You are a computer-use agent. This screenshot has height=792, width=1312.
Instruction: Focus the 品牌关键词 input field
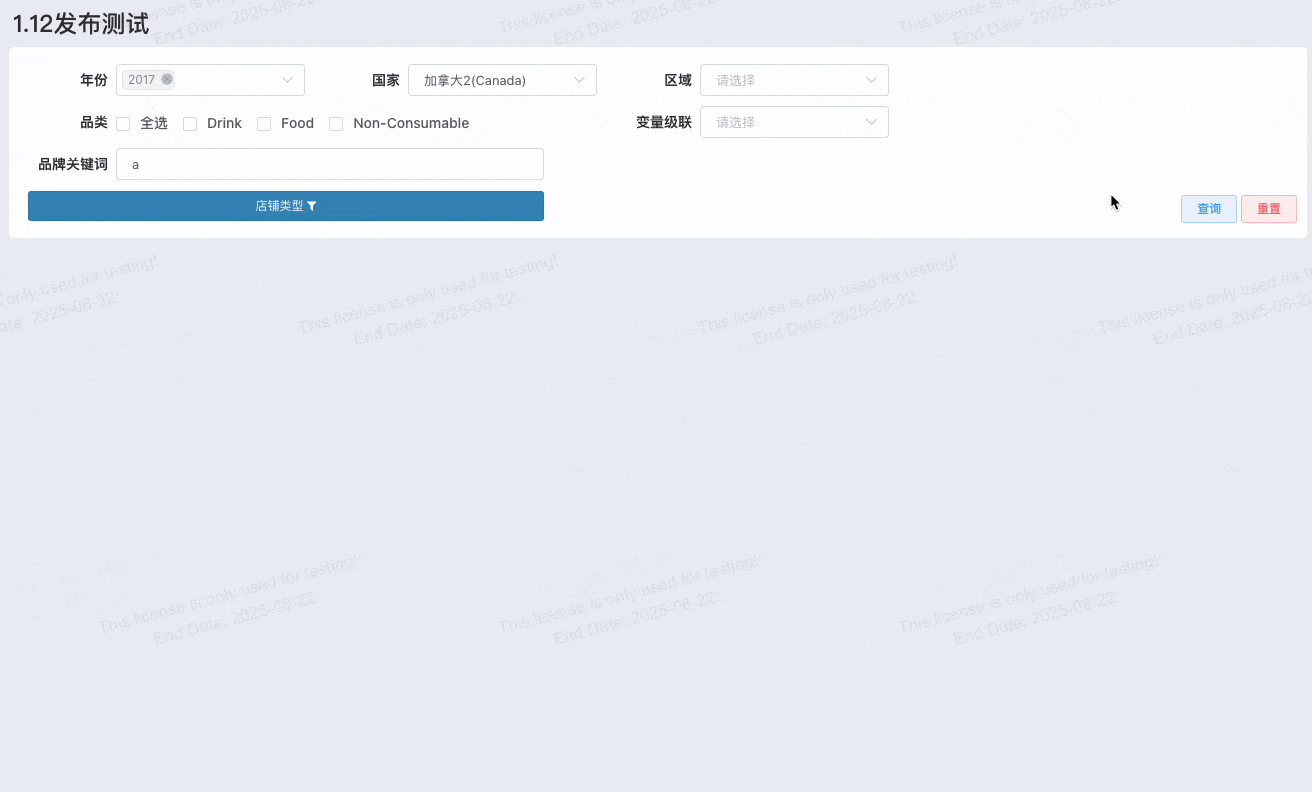point(330,164)
